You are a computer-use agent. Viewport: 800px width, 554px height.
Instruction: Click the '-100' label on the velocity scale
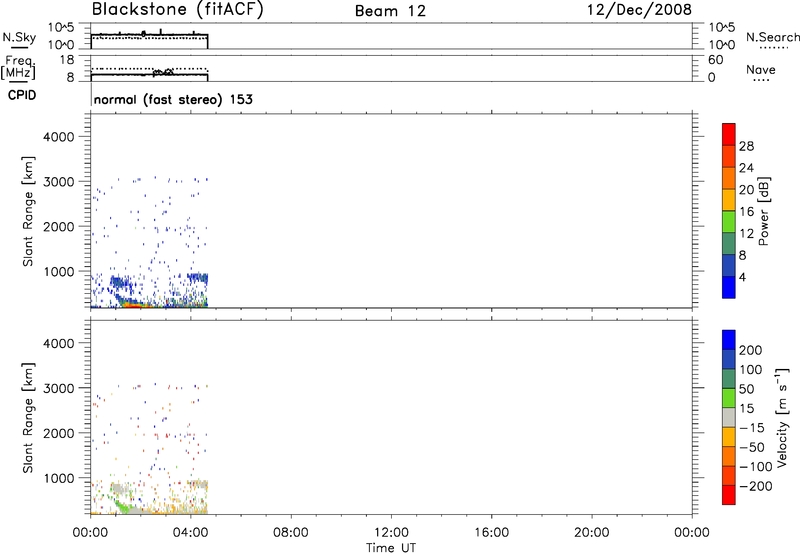[x=756, y=467]
